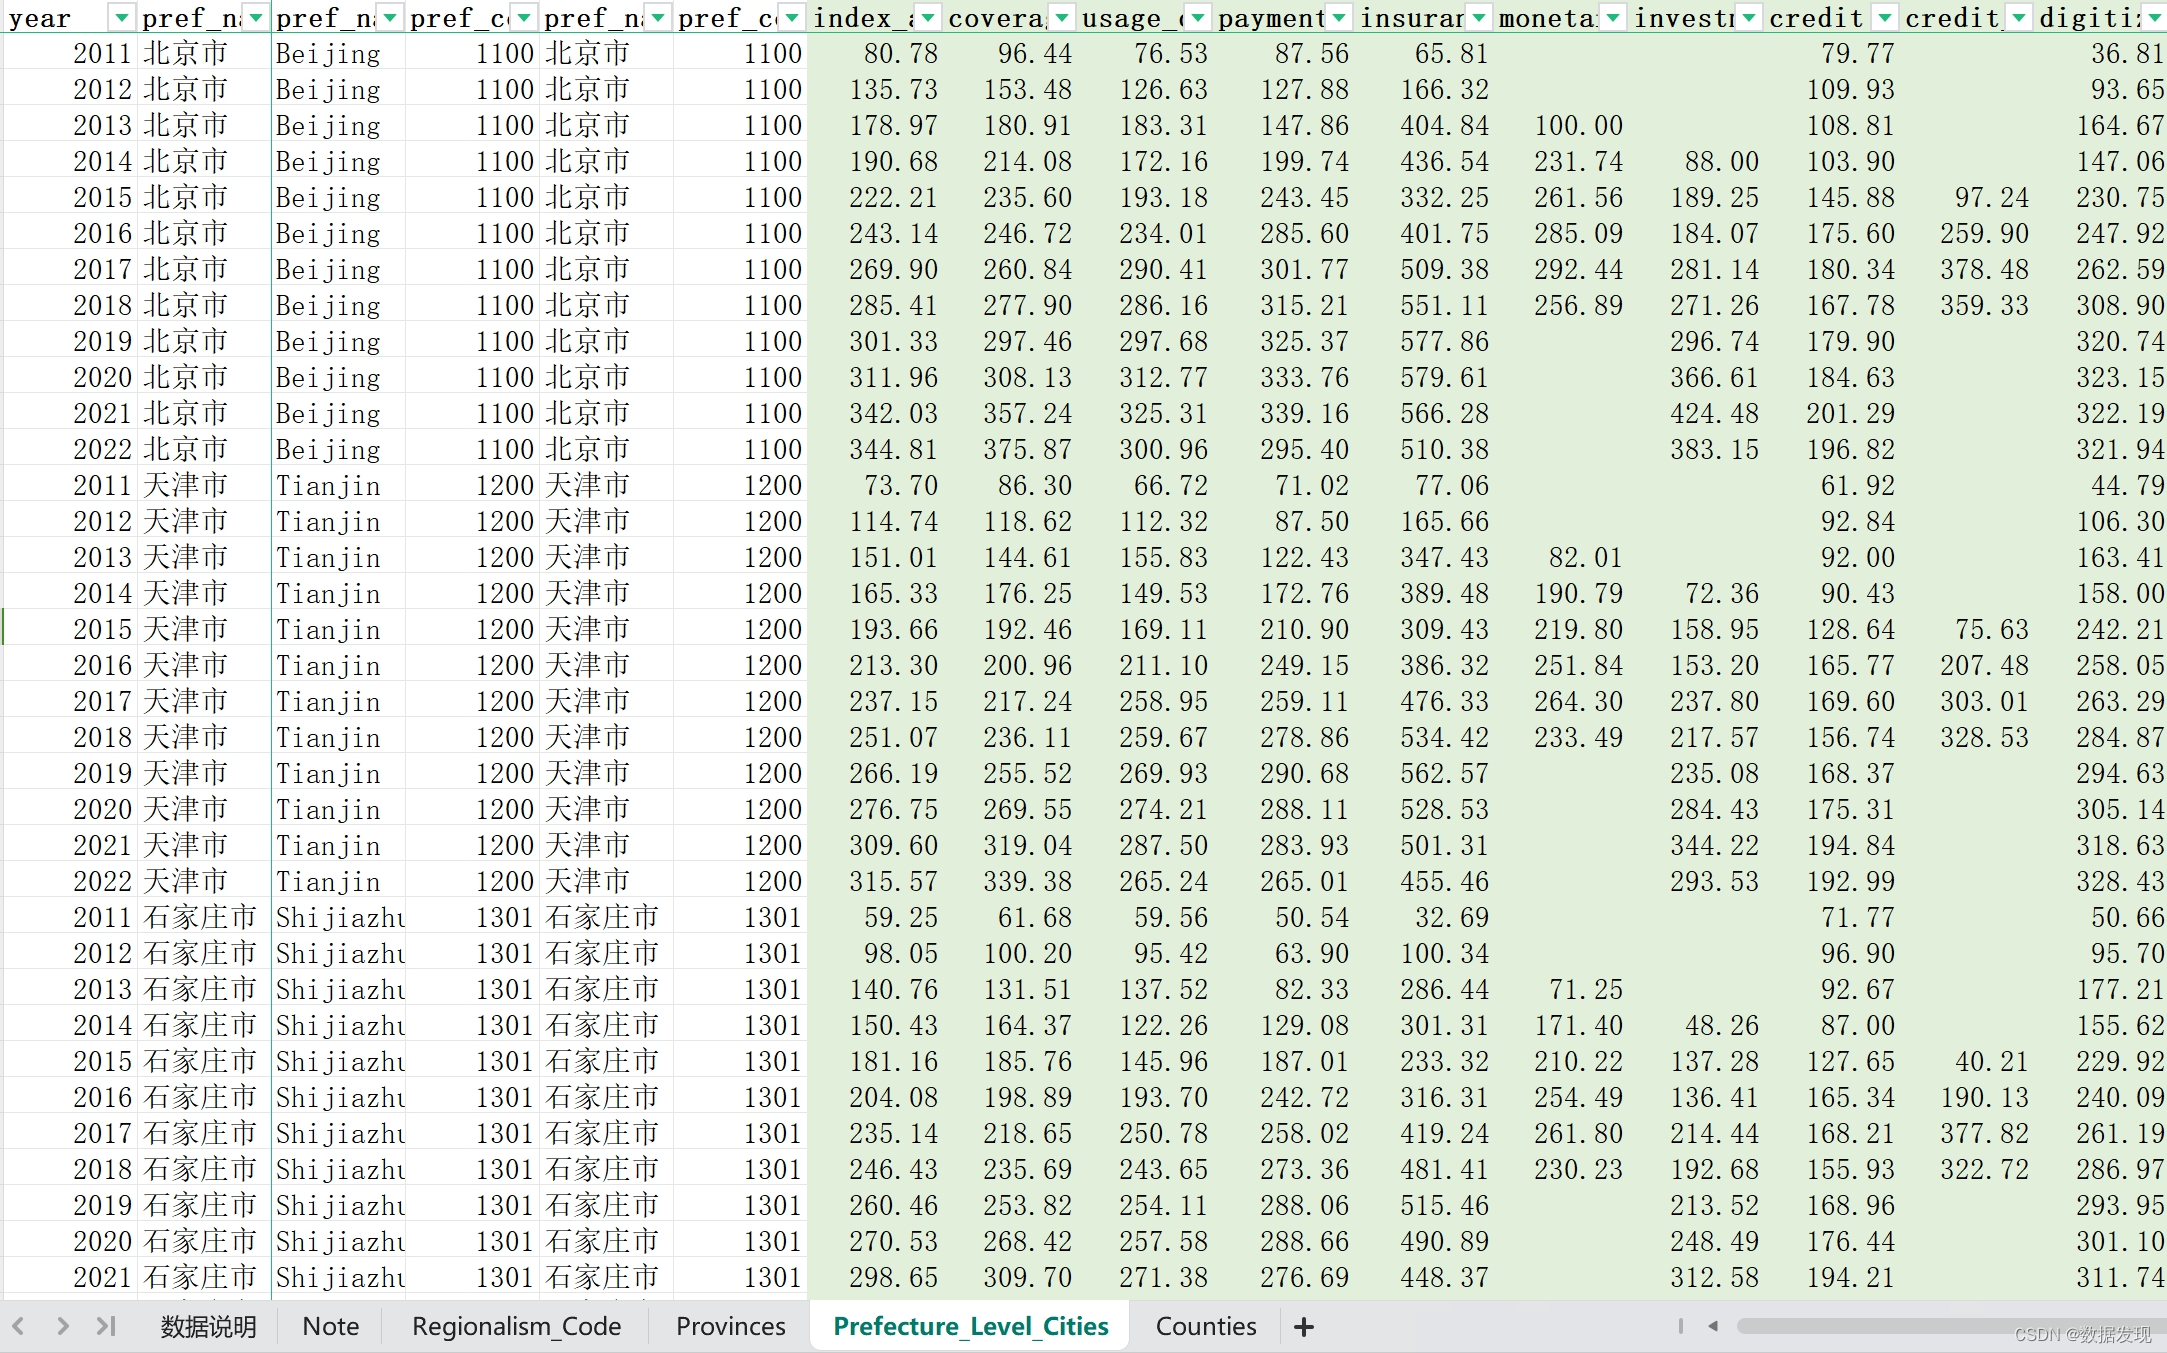Image resolution: width=2167 pixels, height=1353 pixels.
Task: Open the usage column filter dropdown
Action: pos(1197,18)
